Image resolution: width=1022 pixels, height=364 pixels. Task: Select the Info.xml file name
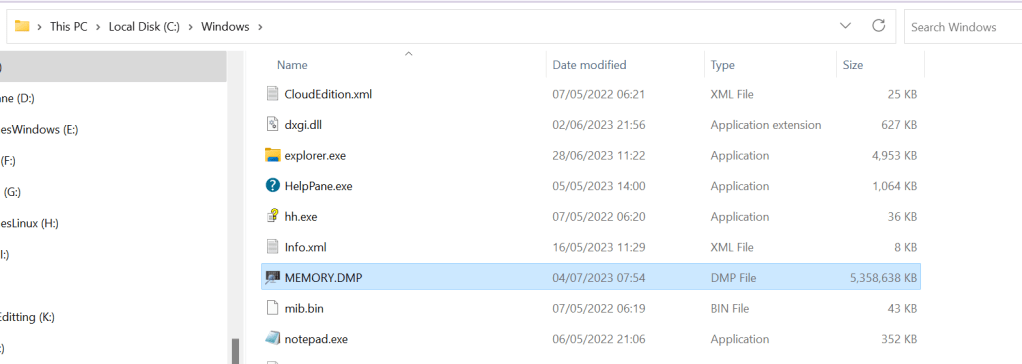[x=305, y=247]
